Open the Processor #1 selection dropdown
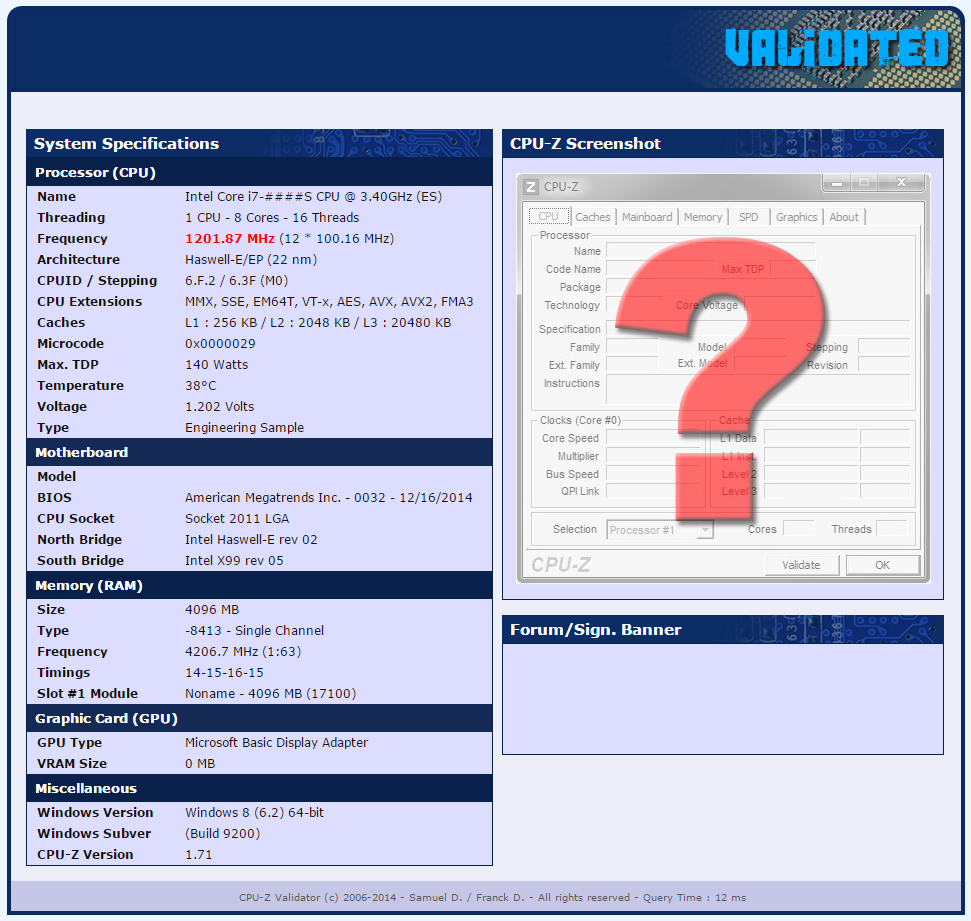Viewport: 971px width, 921px height. [x=660, y=530]
